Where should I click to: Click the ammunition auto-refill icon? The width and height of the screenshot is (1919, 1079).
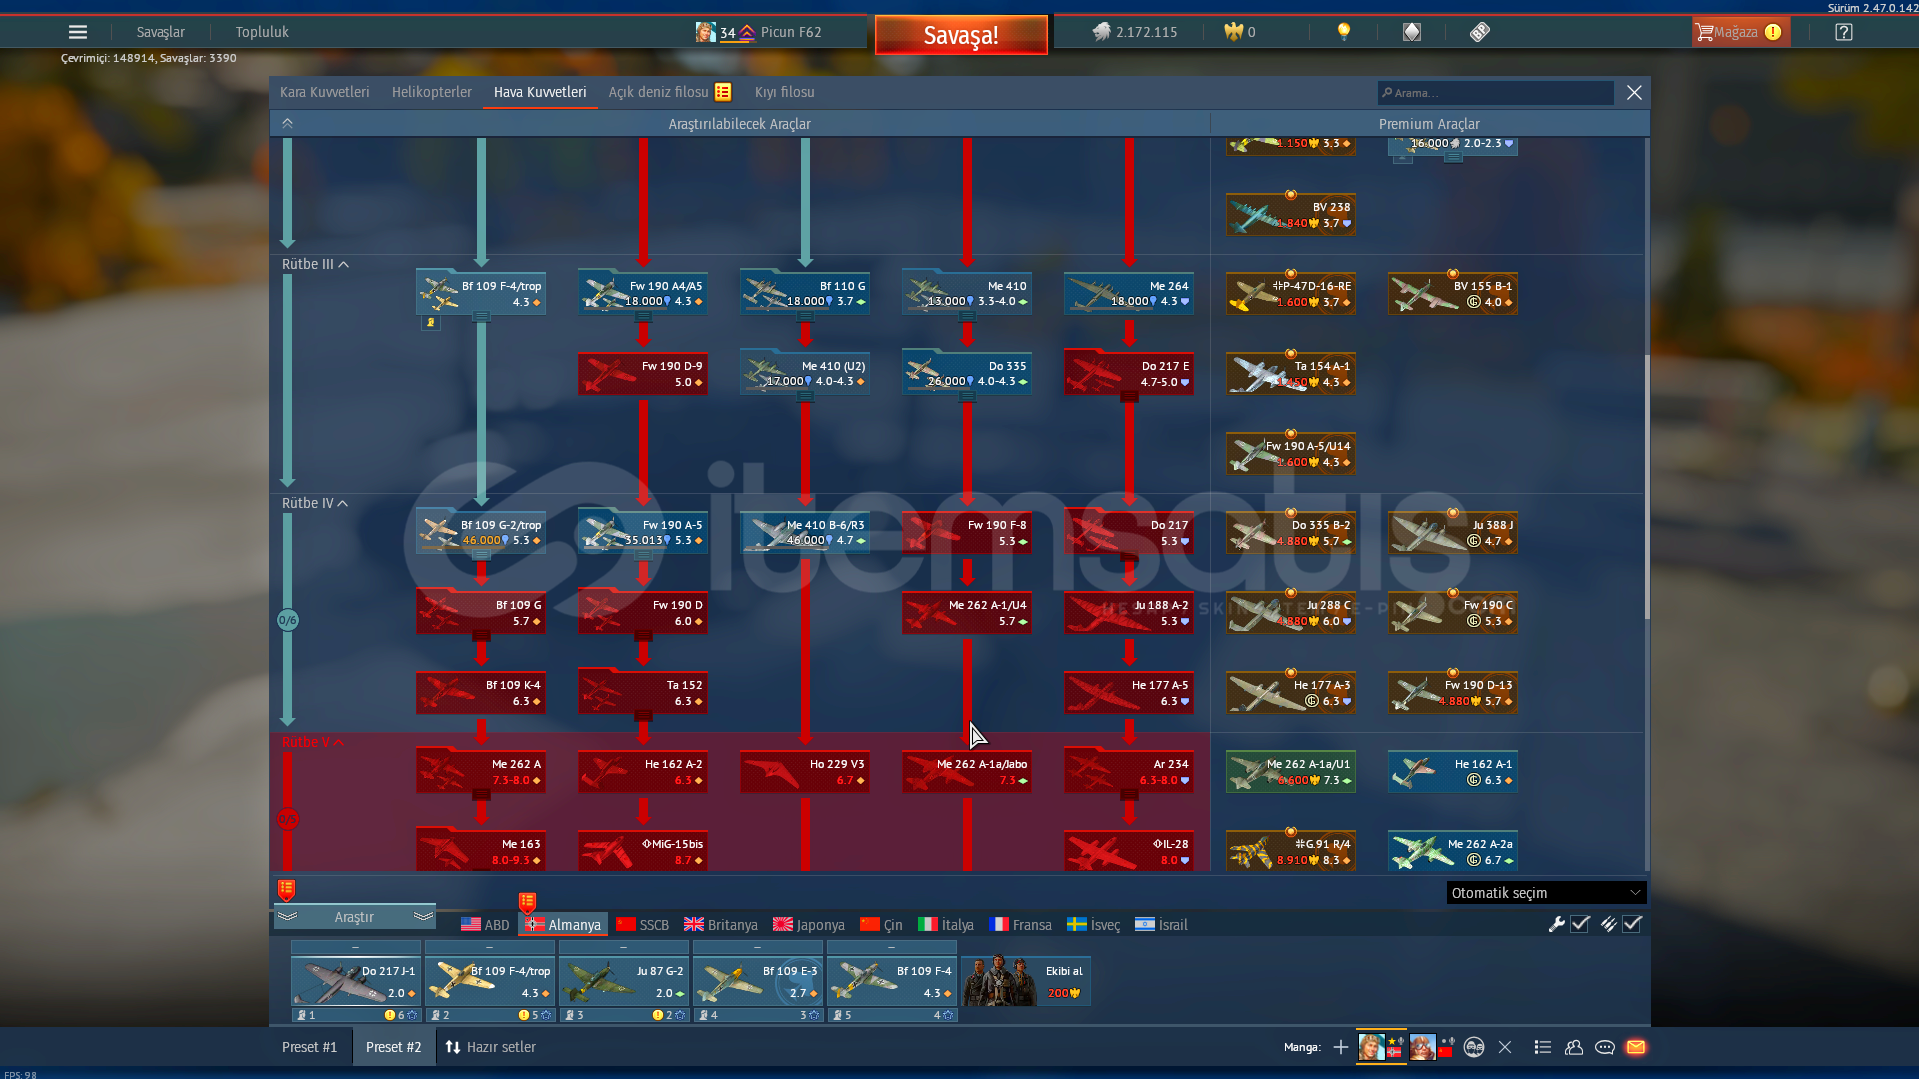click(x=1608, y=924)
